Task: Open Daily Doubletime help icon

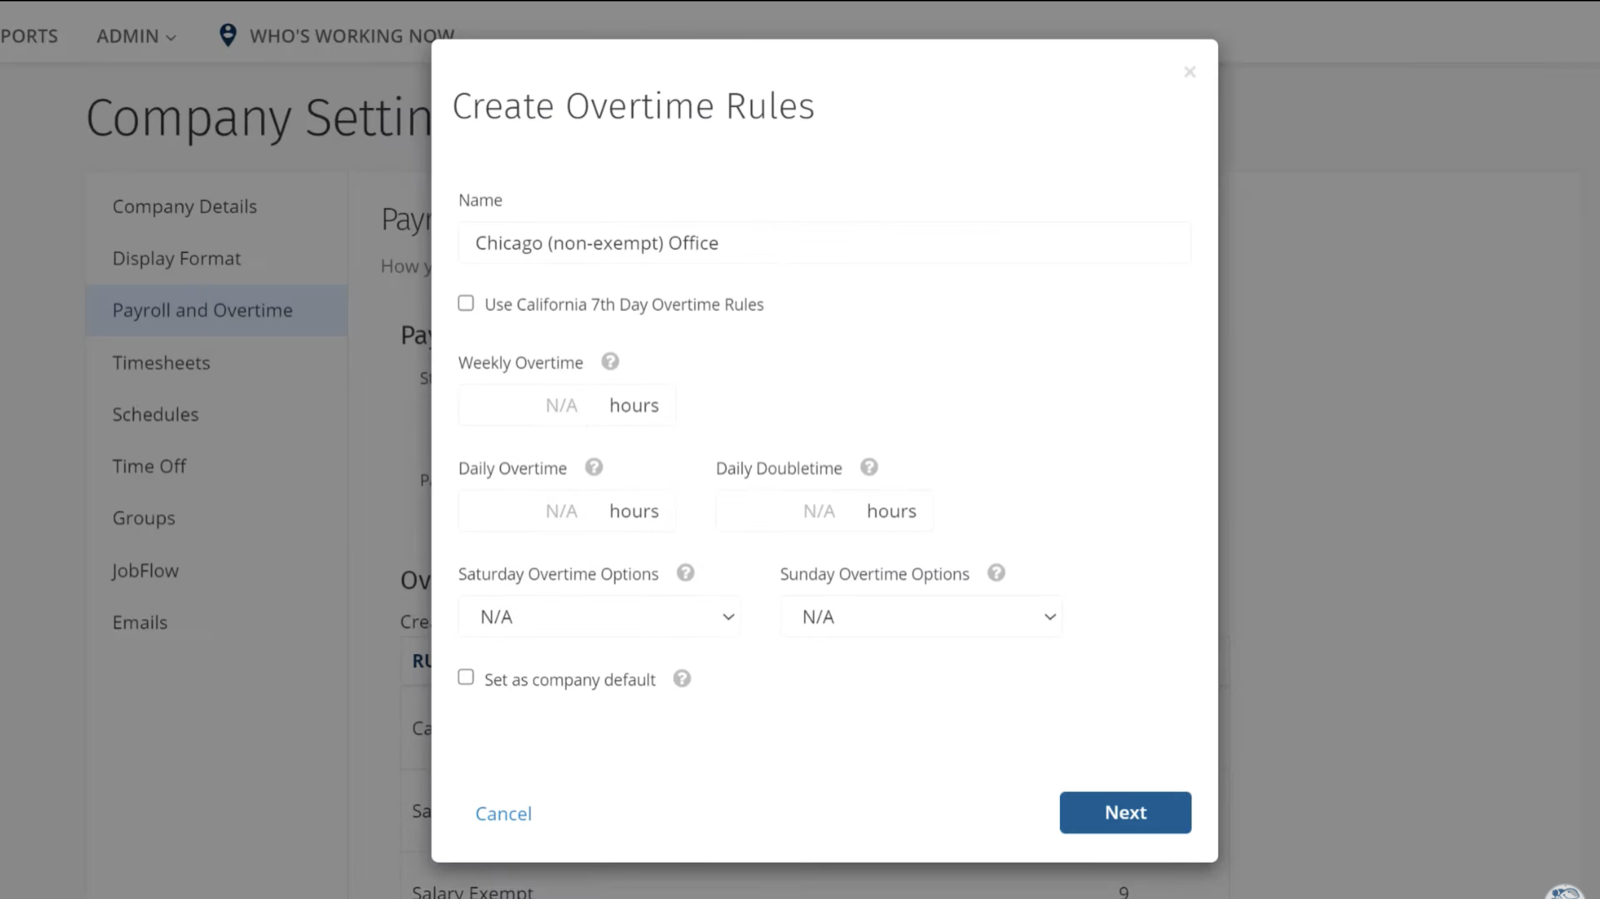Action: [869, 467]
